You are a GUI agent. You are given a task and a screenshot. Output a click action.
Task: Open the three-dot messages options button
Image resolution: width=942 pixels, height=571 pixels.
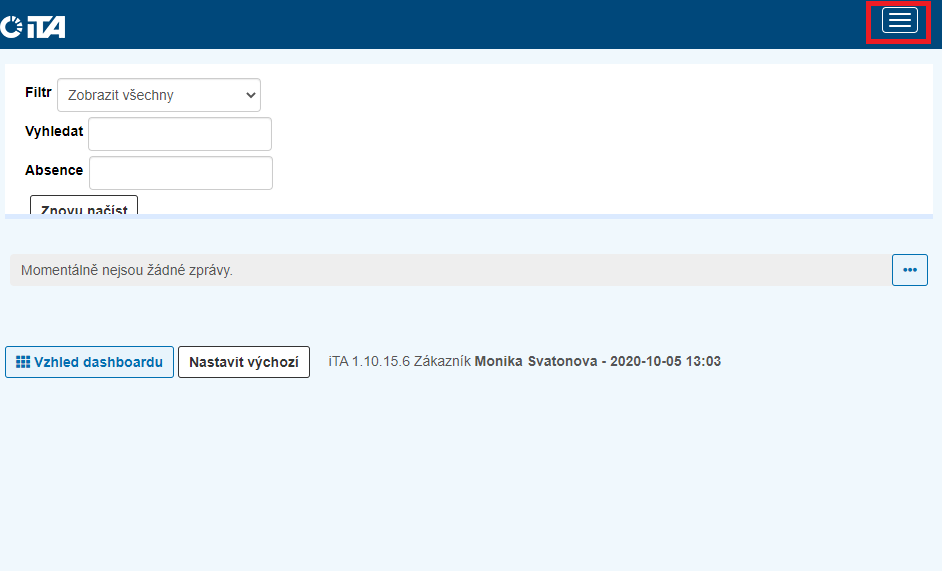[909, 270]
